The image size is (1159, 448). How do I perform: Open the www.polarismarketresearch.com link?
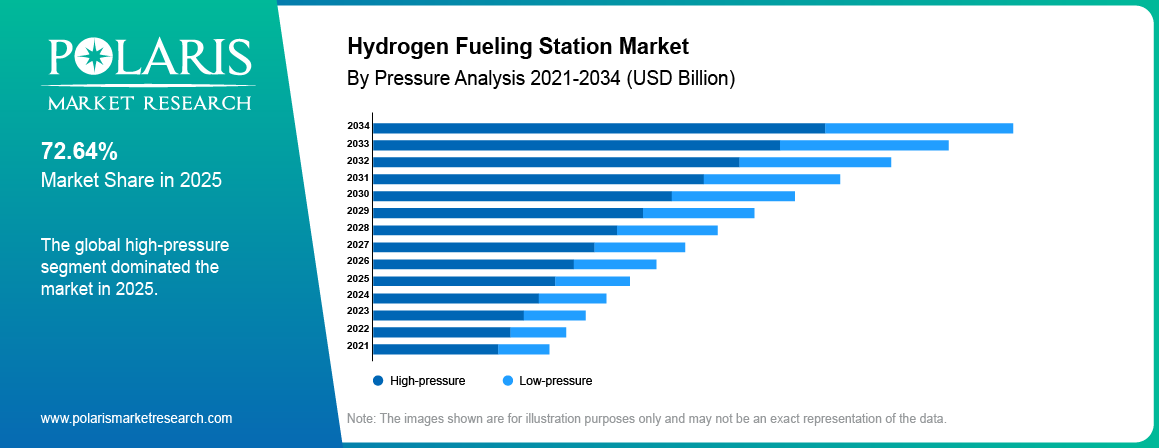coord(136,418)
